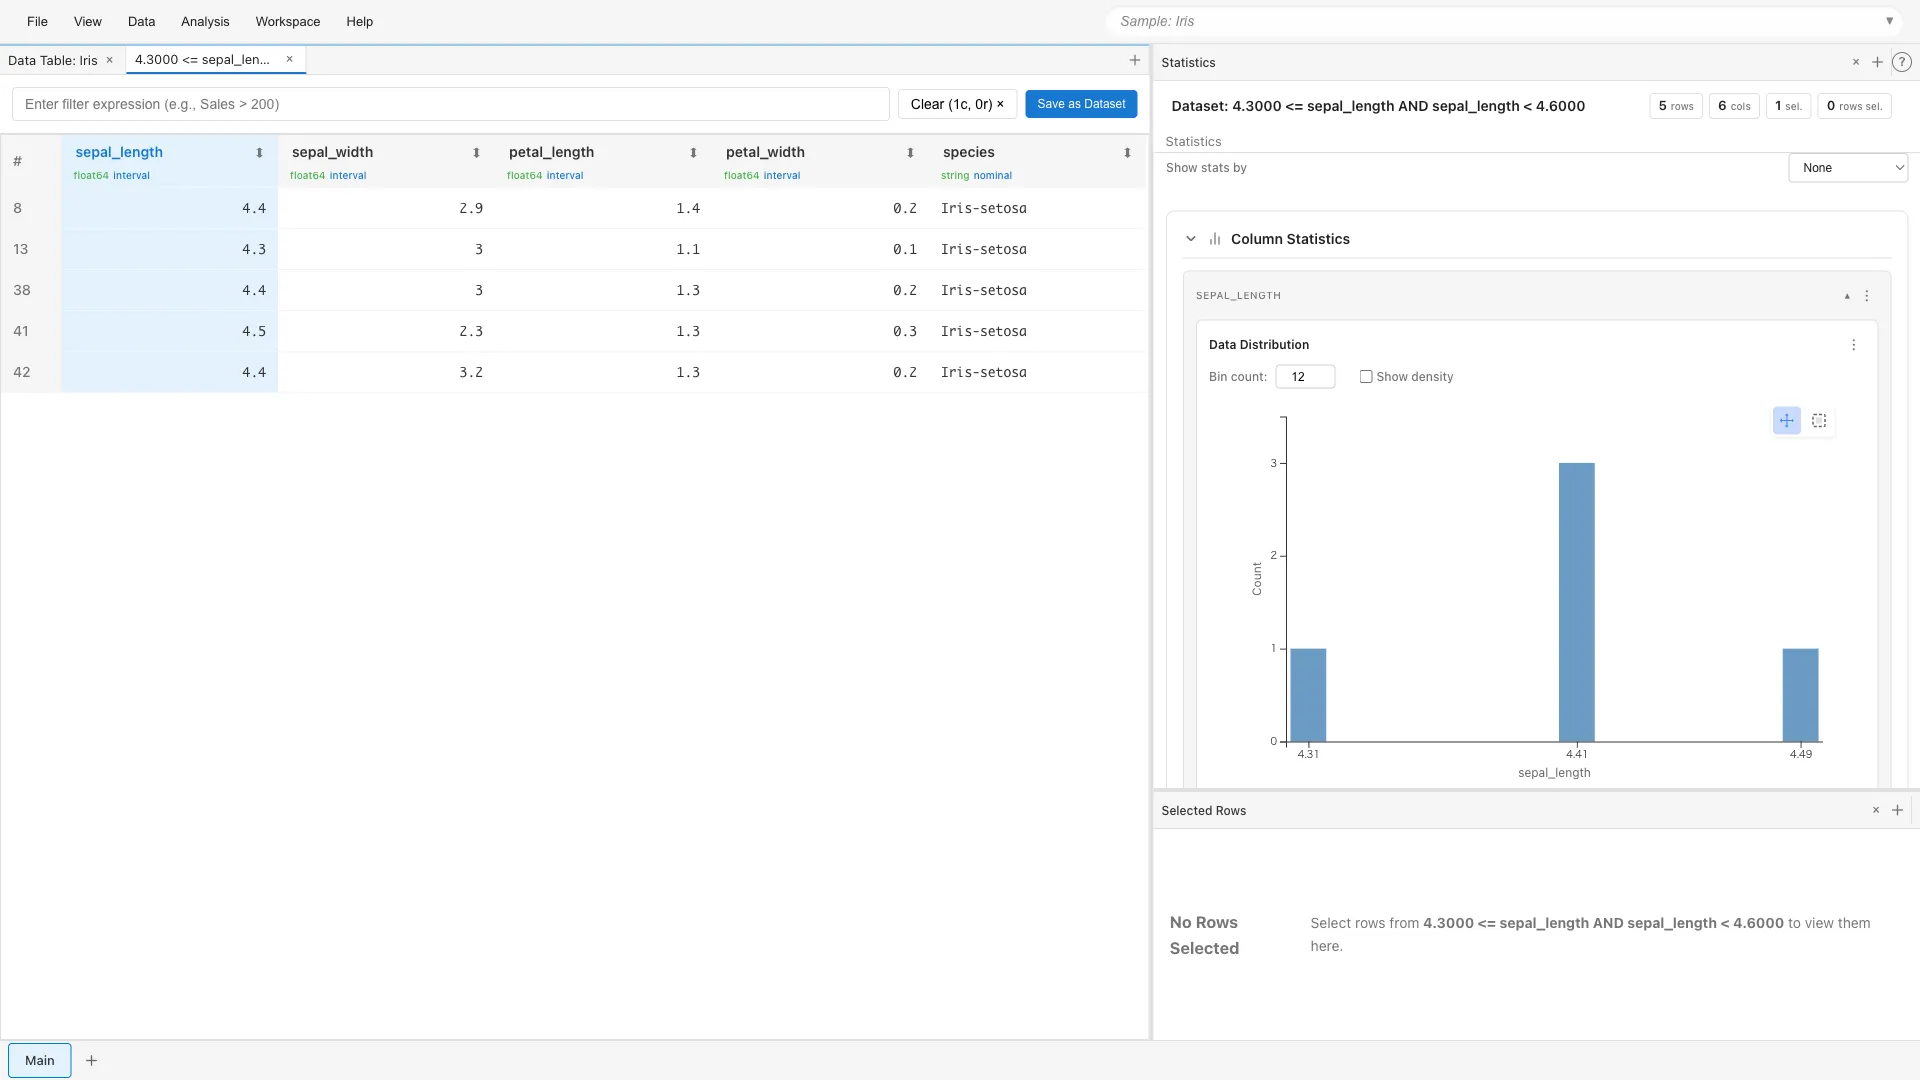Image resolution: width=1920 pixels, height=1080 pixels.
Task: Click the filter expression input field
Action: pyautogui.click(x=450, y=103)
